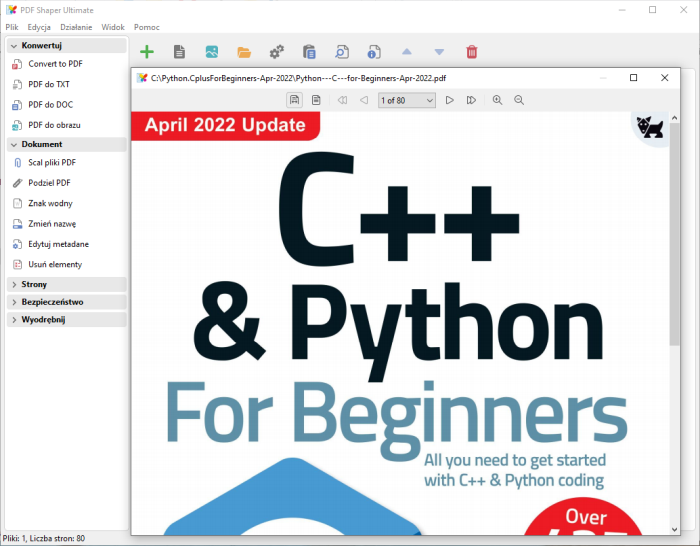Collapse the Dokument section
700x546 pixels.
pos(67,144)
